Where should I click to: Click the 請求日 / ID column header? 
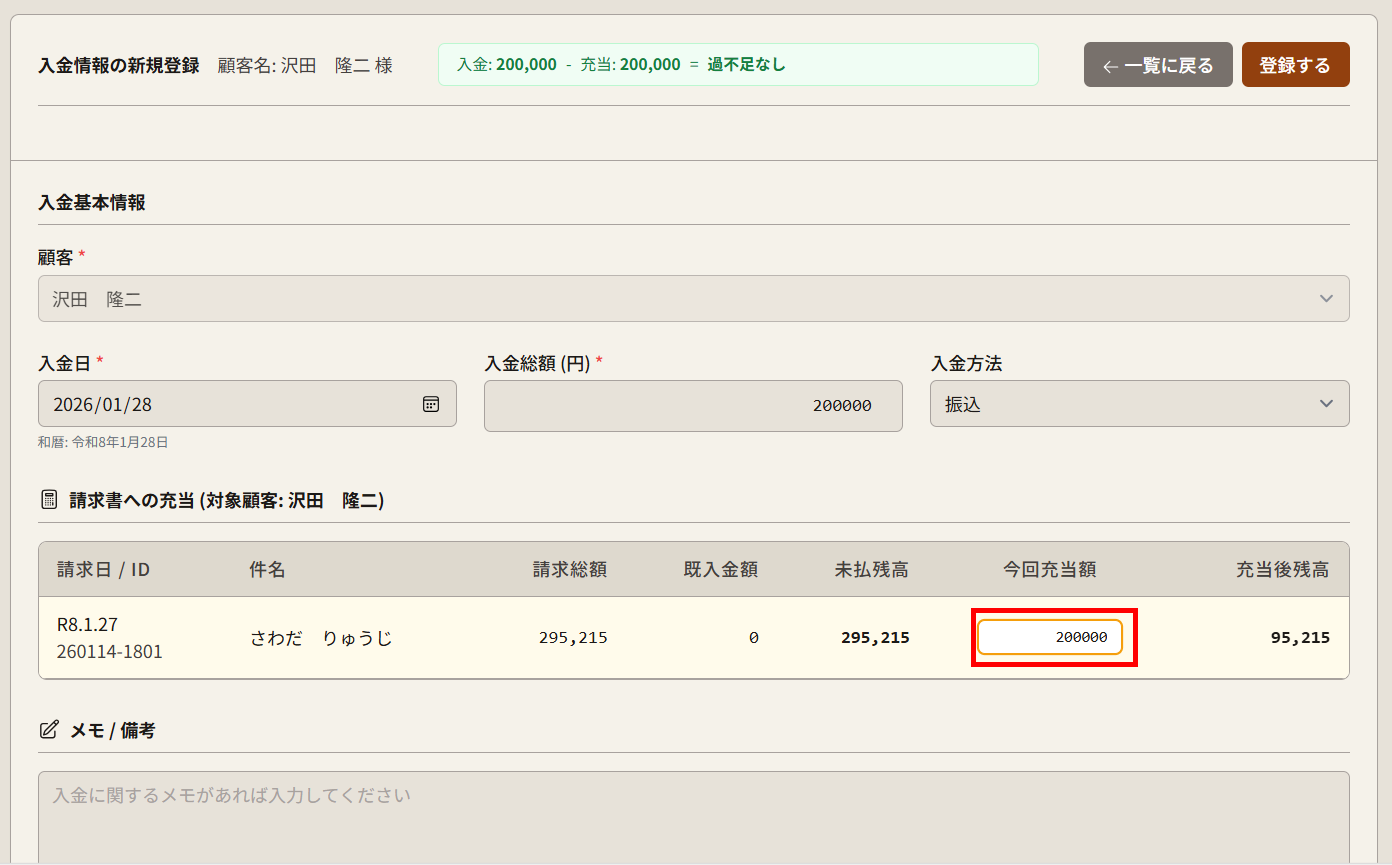coord(103,570)
